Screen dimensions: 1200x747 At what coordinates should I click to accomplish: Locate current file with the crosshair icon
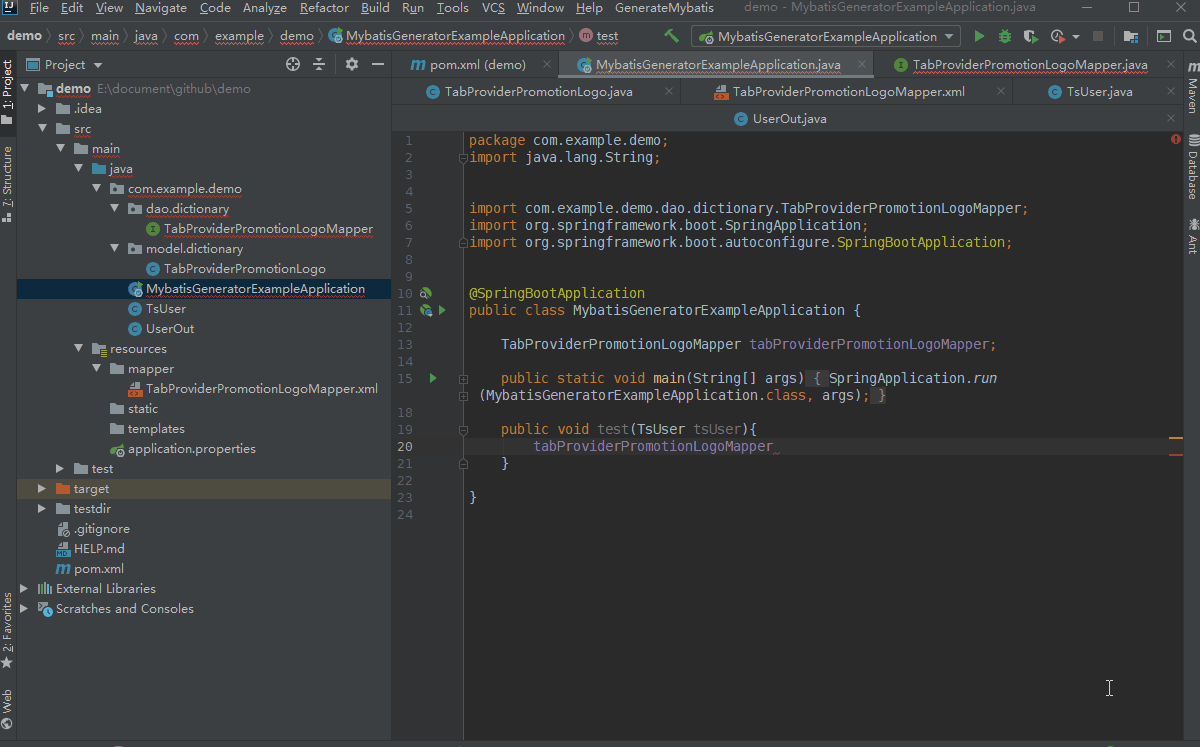tap(292, 64)
